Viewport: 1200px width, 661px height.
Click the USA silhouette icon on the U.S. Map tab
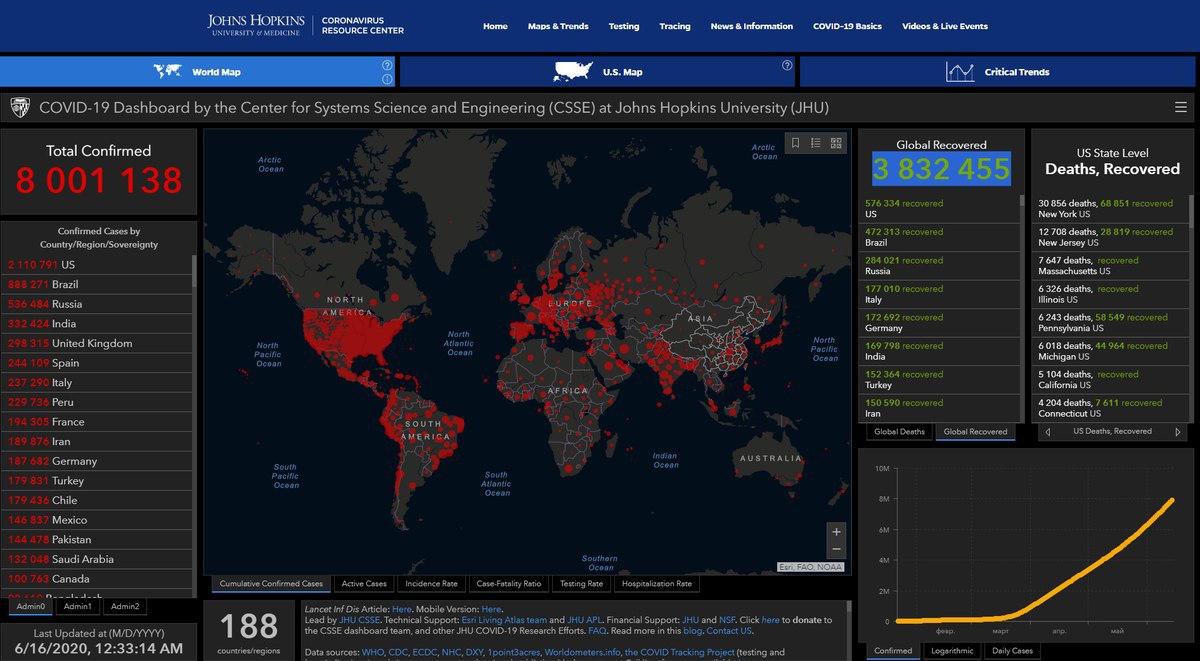[574, 72]
